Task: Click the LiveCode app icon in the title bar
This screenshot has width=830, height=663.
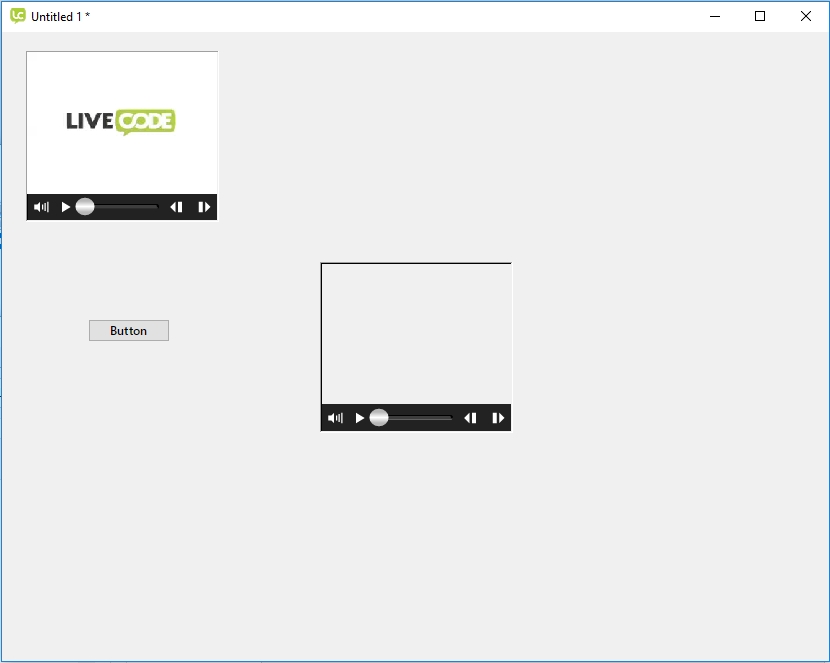Action: 17,16
